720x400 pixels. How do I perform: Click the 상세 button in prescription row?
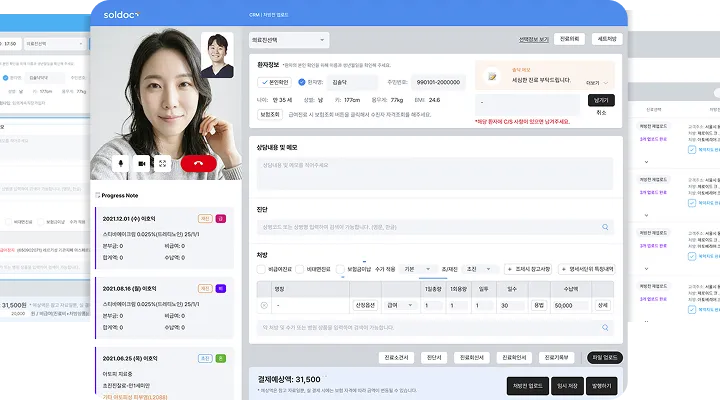pyautogui.click(x=602, y=305)
